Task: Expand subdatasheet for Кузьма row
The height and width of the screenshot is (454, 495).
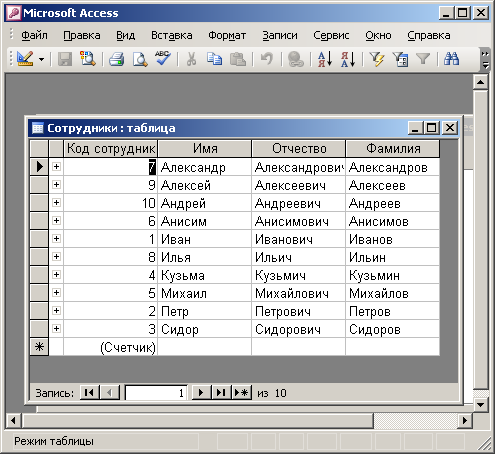Action: [56, 274]
